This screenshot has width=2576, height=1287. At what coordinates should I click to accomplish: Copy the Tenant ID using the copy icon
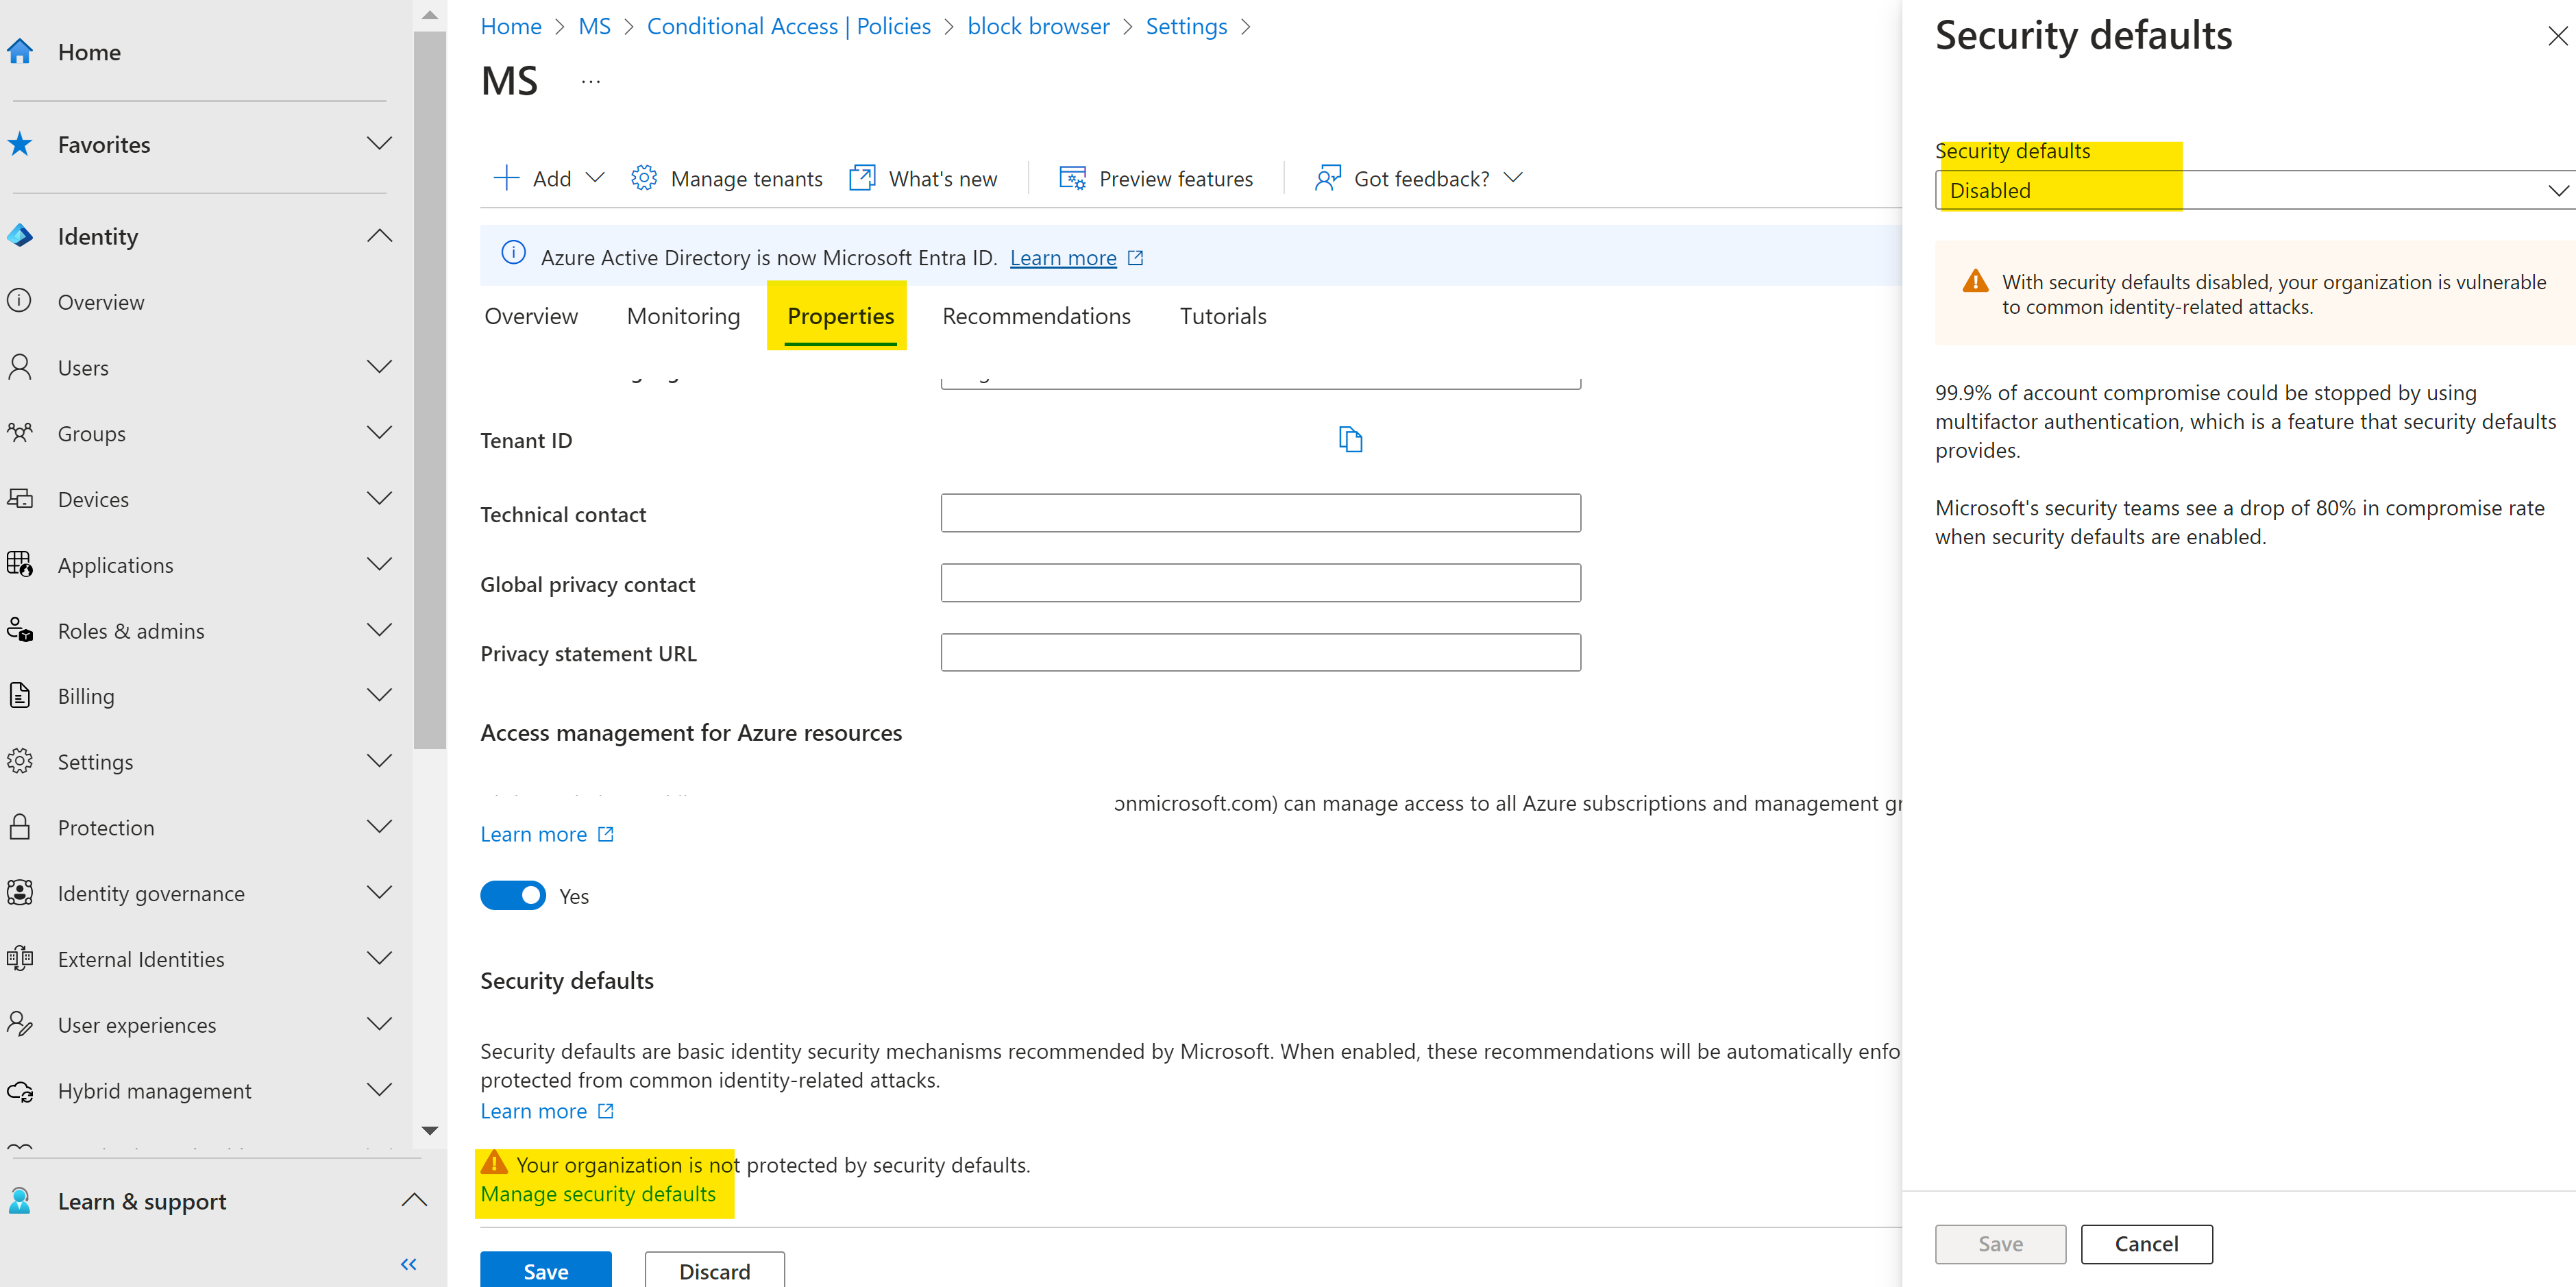[x=1351, y=439]
